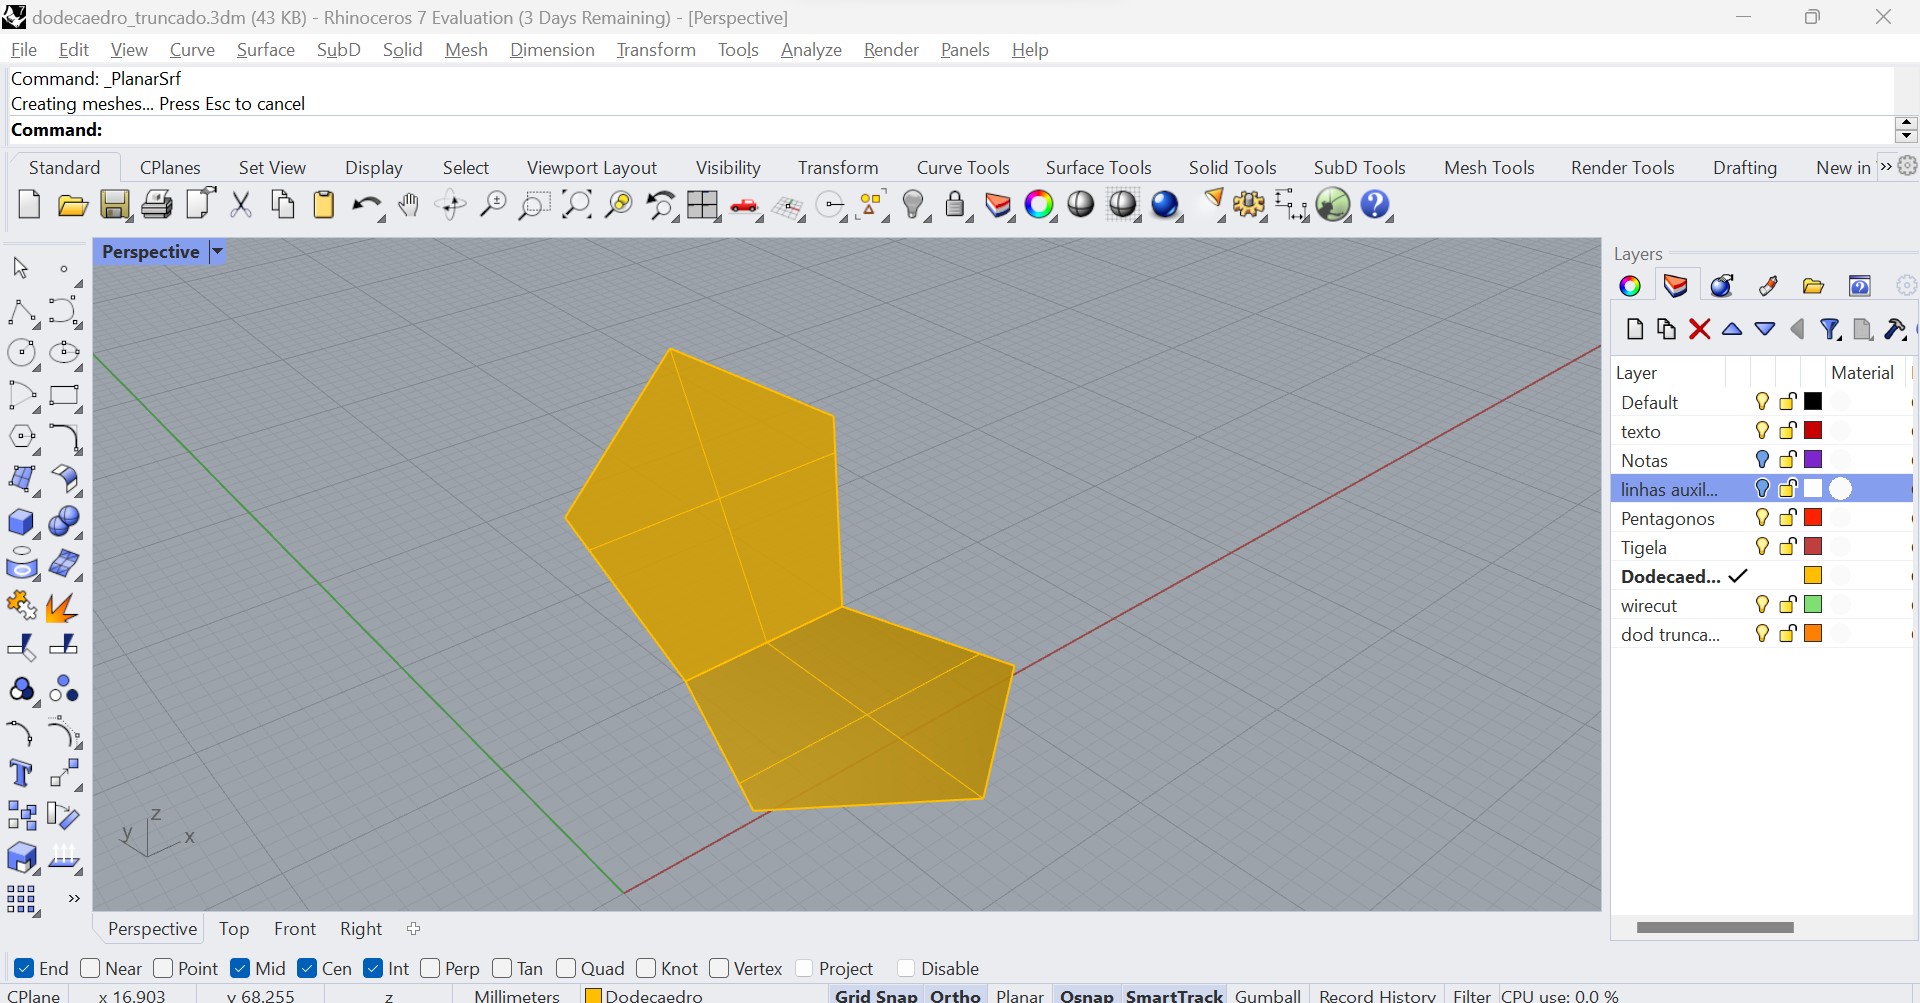Open a file with the folder icon
This screenshot has width=1920, height=1003.
(x=72, y=205)
